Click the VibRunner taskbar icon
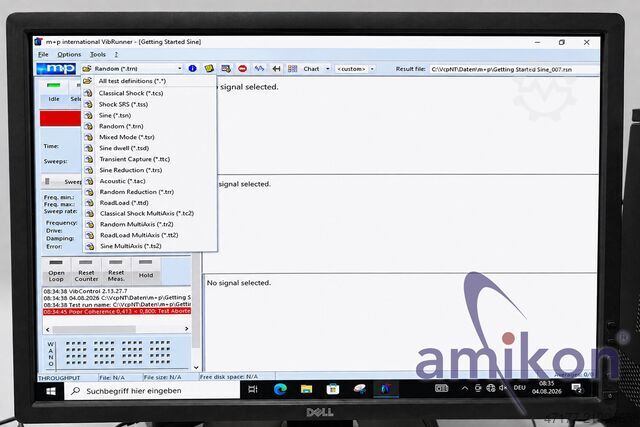The width and height of the screenshot is (640, 427). (385, 389)
